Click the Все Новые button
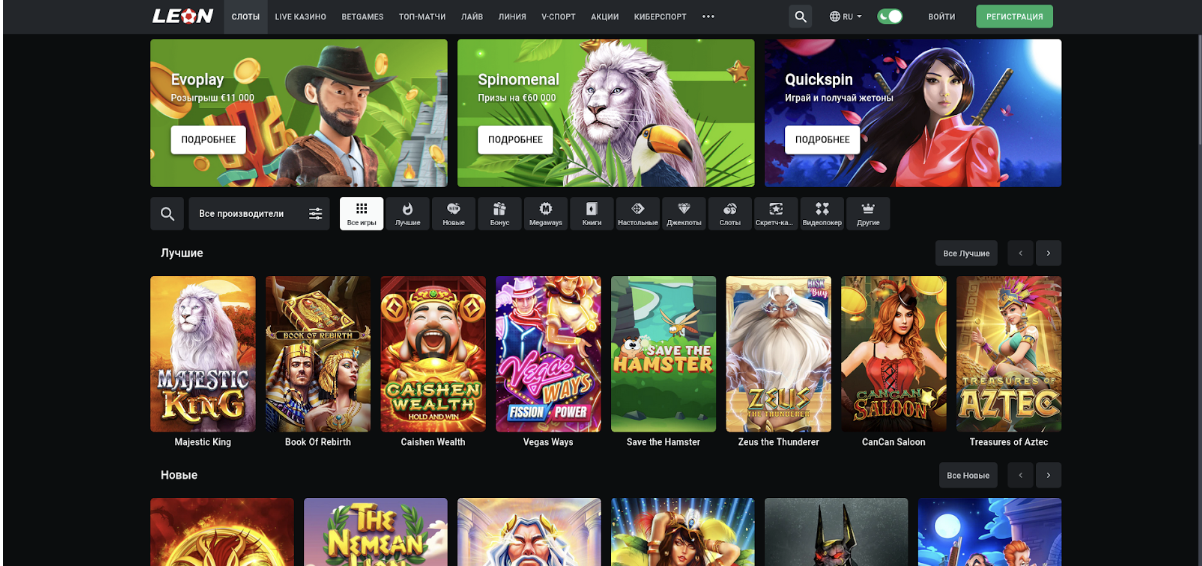The image size is (1202, 566). coord(968,475)
